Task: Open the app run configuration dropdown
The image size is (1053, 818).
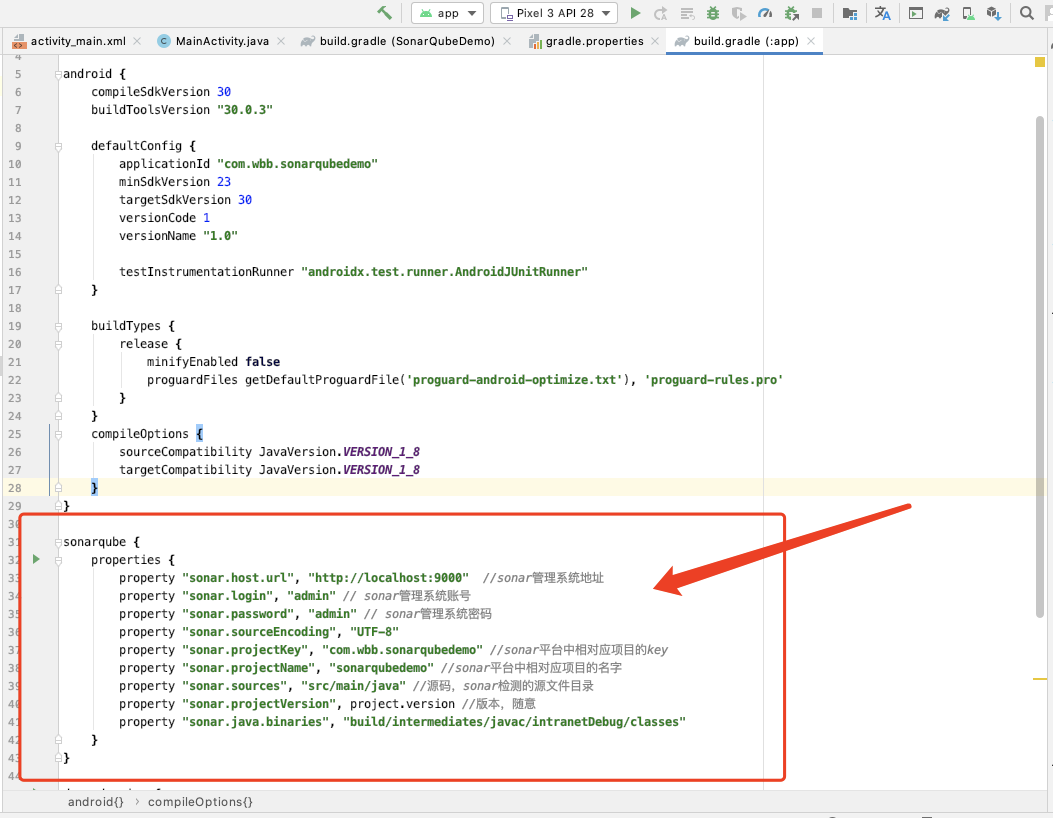Action: click(x=447, y=13)
